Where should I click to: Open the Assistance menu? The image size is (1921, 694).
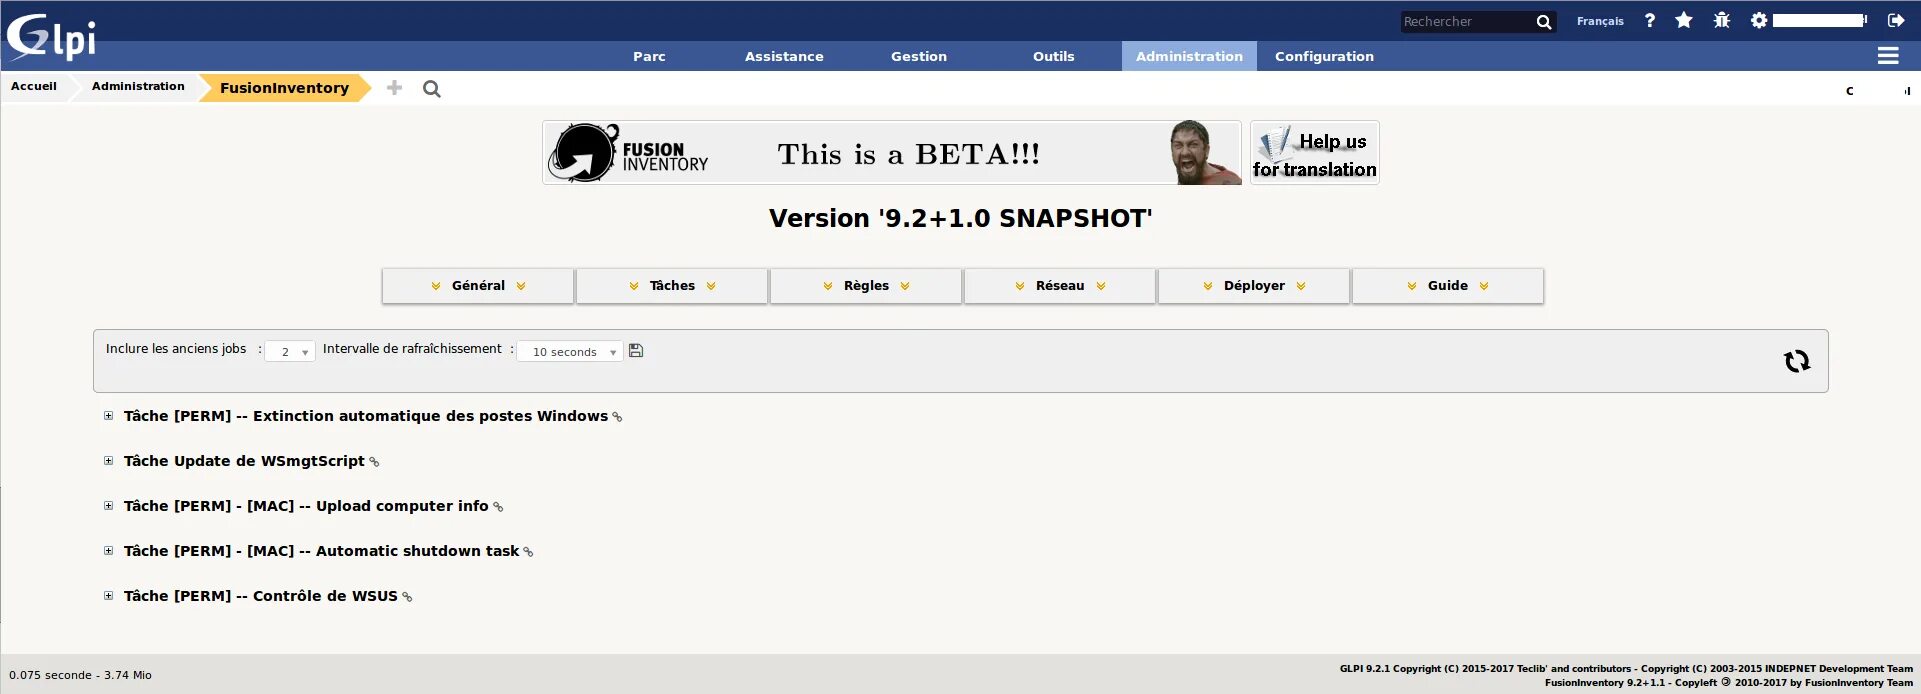click(784, 57)
